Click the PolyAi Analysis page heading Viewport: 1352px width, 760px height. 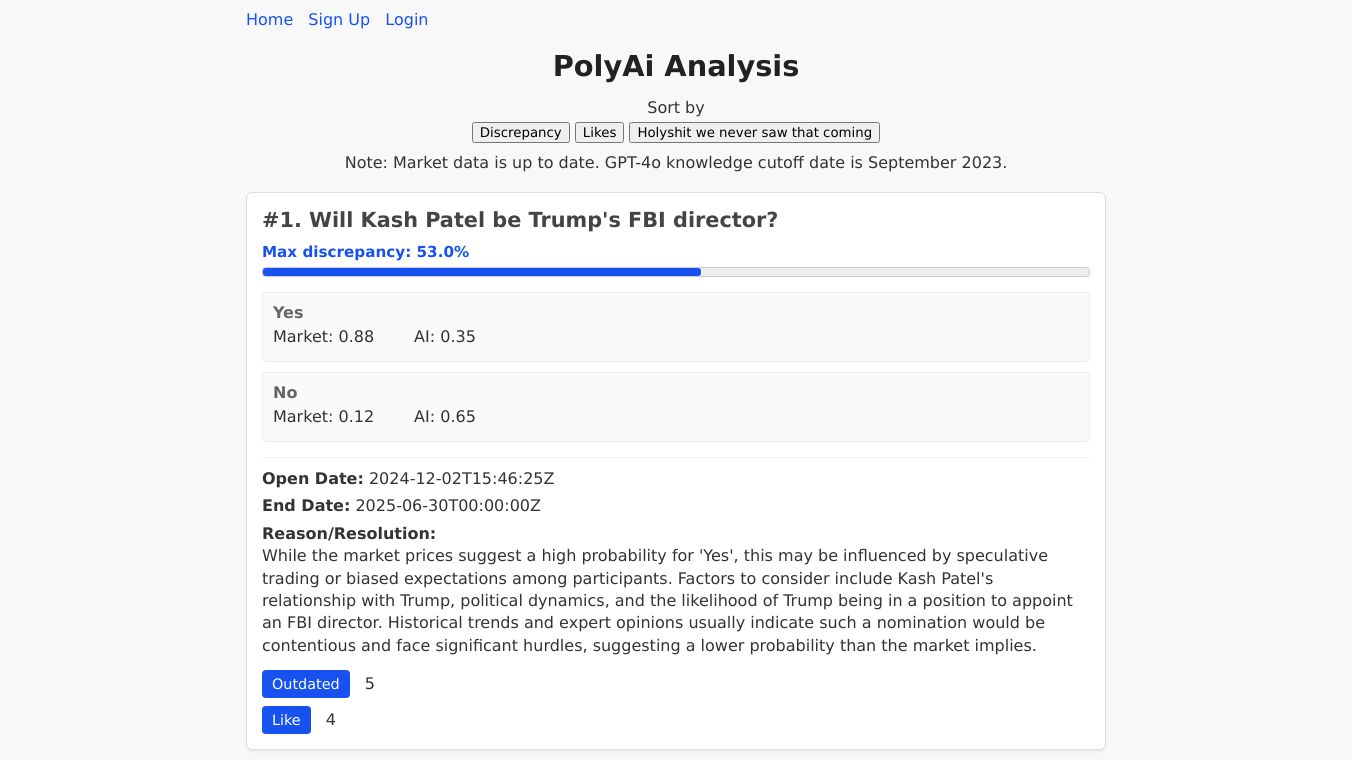(675, 66)
